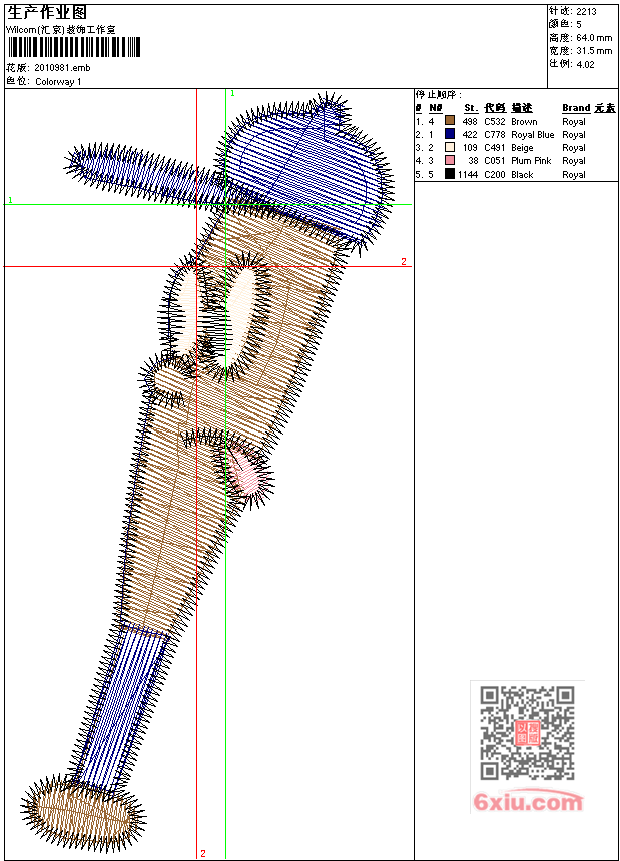Select the Black C200 color swatch

[450, 174]
